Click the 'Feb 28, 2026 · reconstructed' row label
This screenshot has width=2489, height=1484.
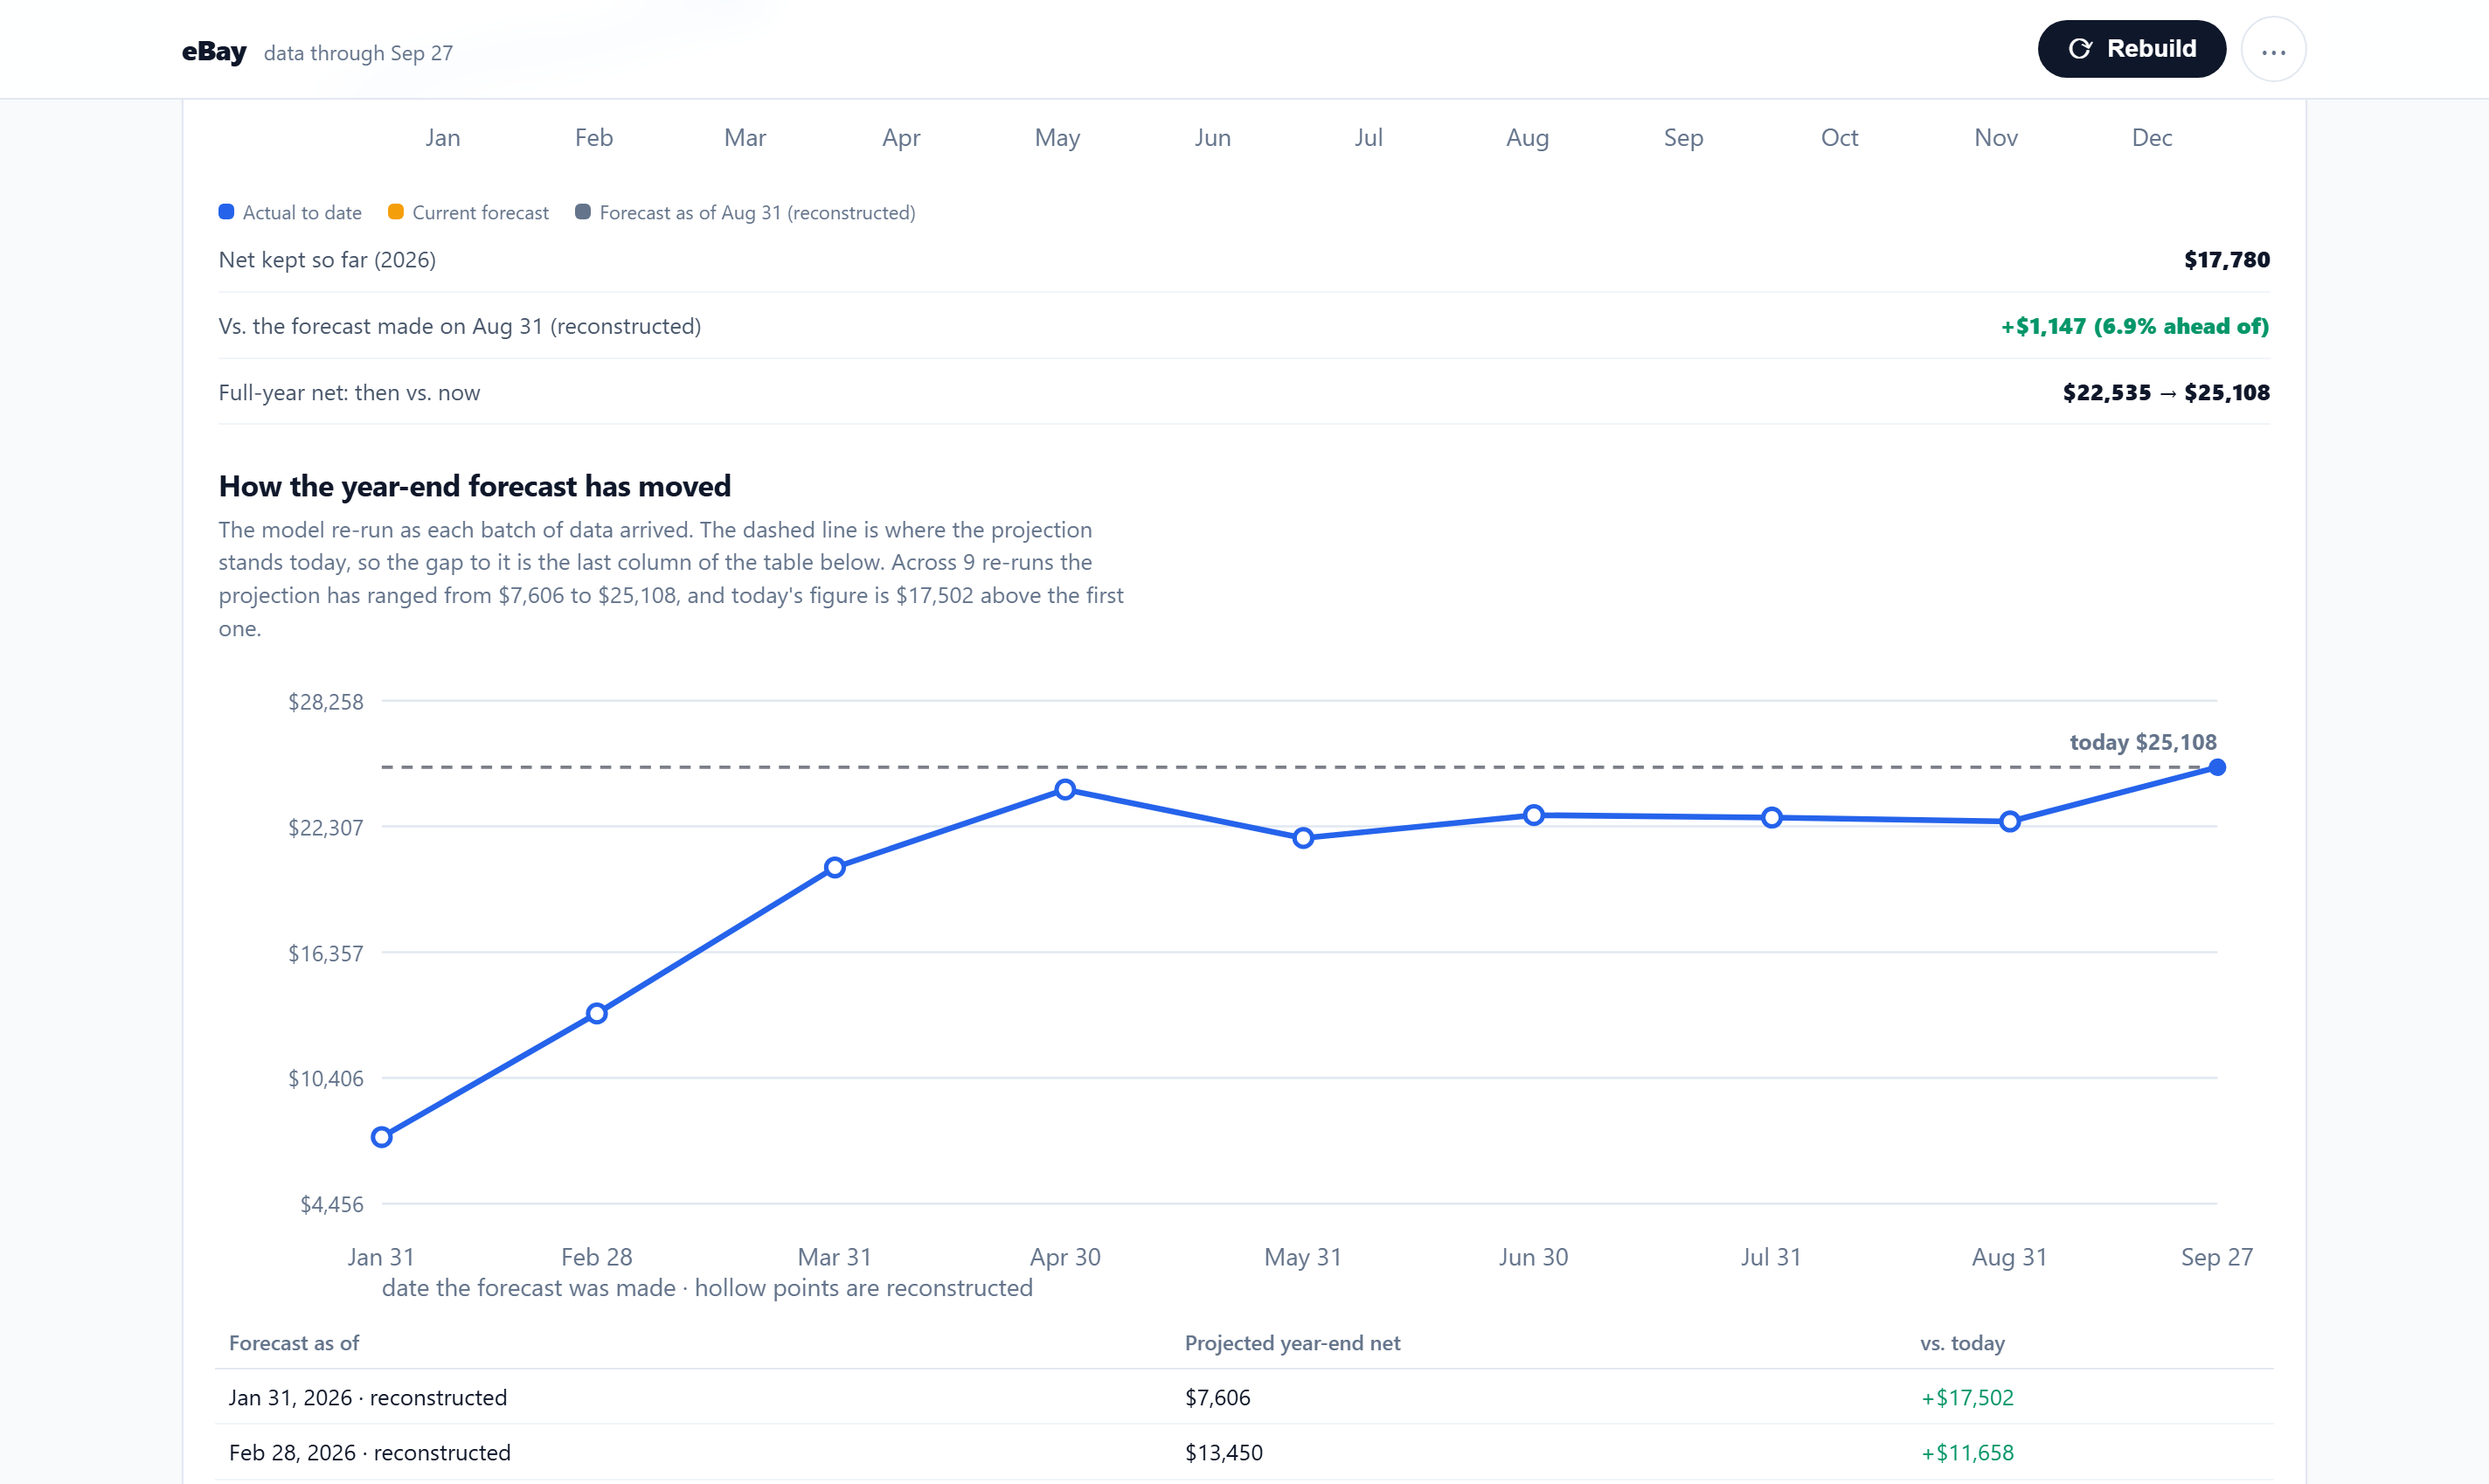(370, 1452)
